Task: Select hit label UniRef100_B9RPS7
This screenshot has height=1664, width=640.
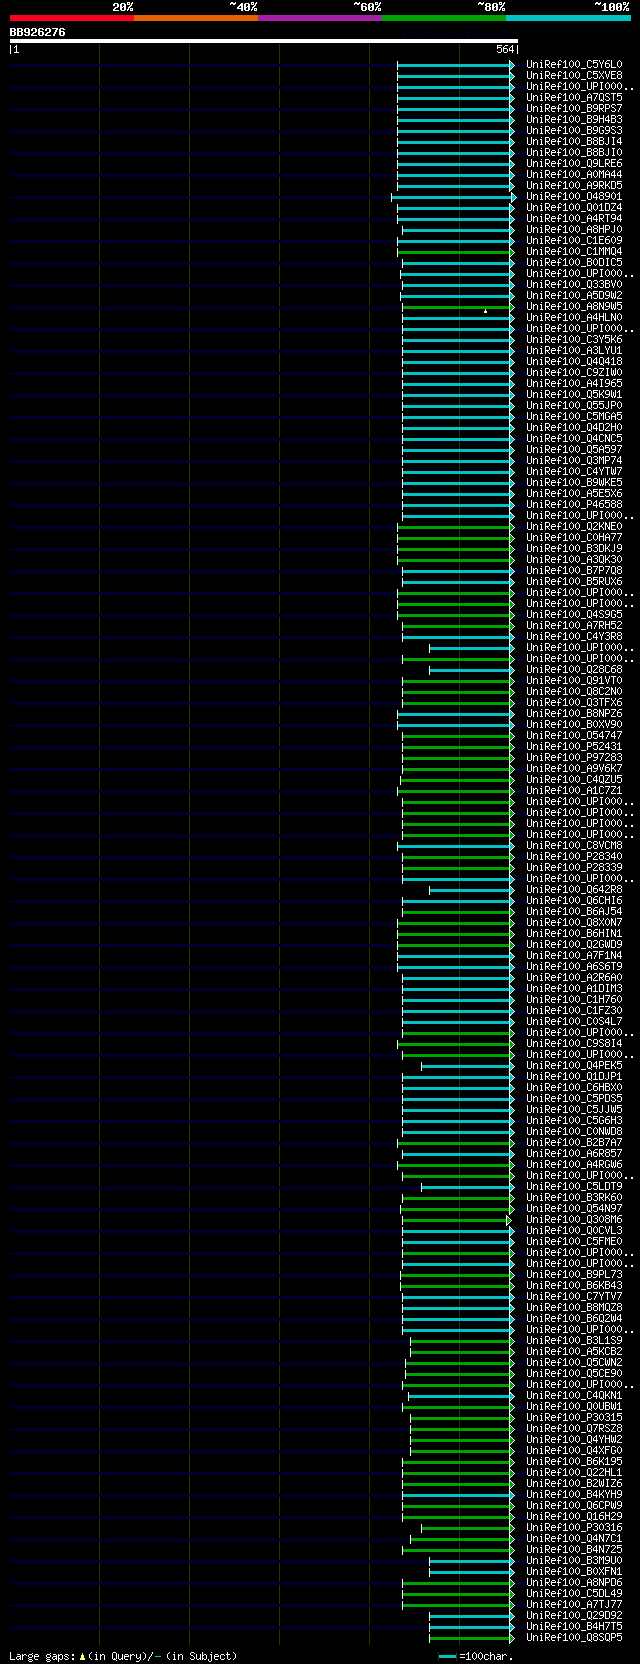Action: (x=574, y=108)
